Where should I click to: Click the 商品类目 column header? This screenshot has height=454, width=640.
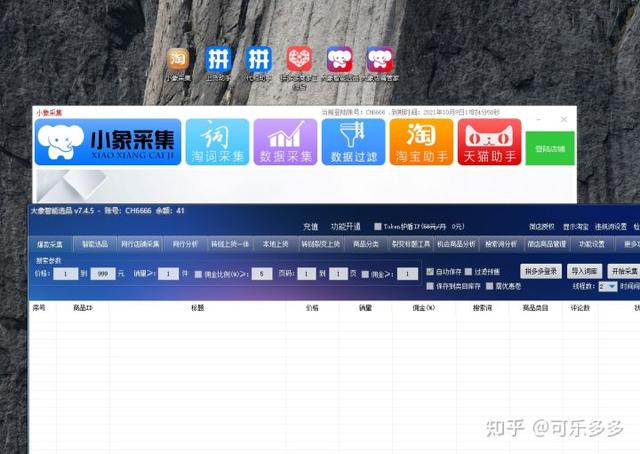click(535, 308)
